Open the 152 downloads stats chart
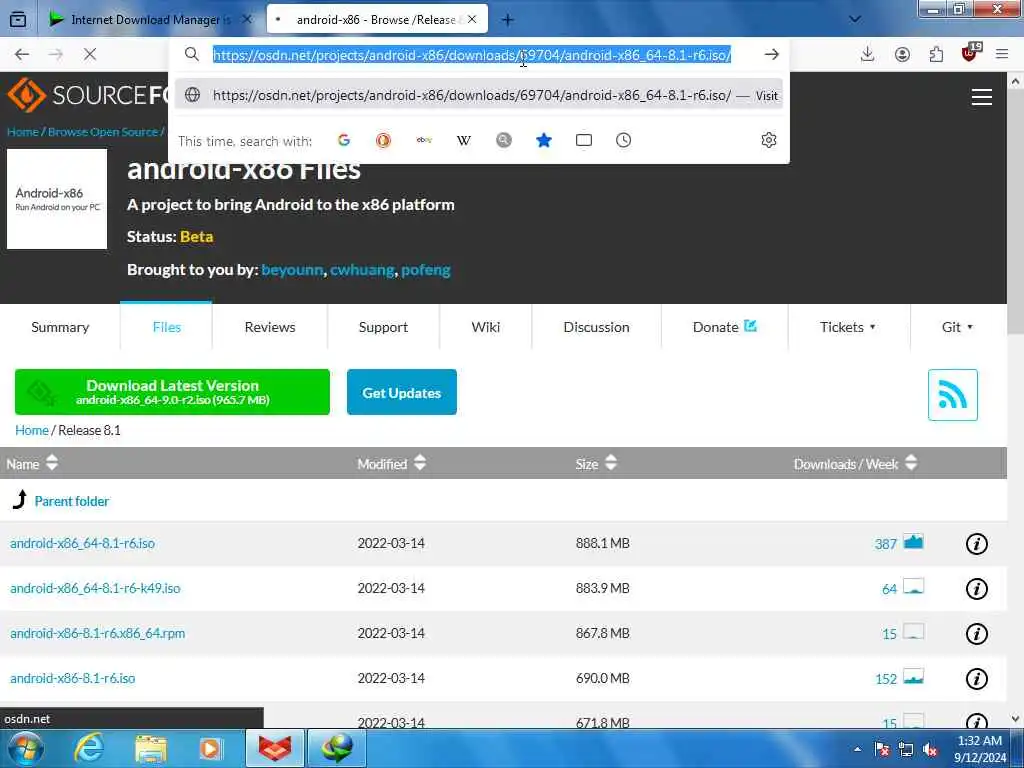Image resolution: width=1024 pixels, height=768 pixels. coord(913,677)
